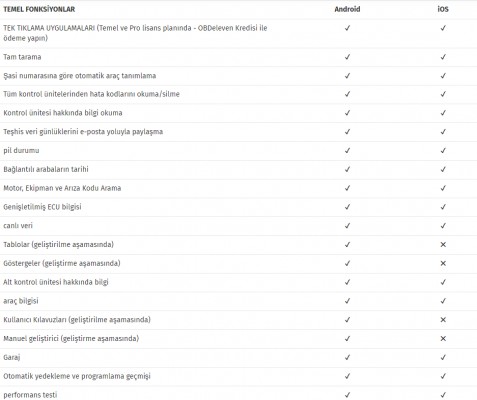Click the iOS cross for Göstergeler row

[x=443, y=263]
